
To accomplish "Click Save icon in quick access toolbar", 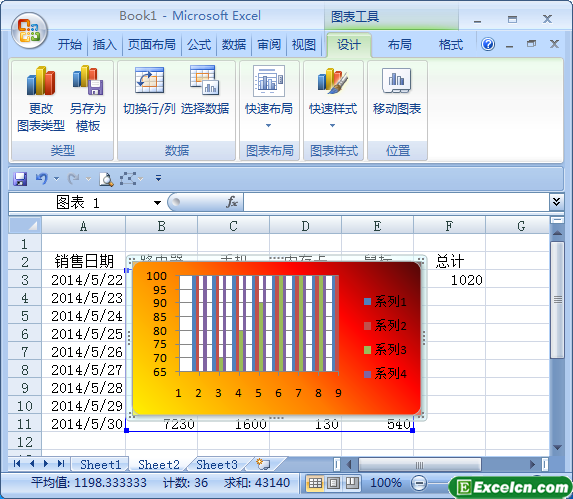I will [20, 179].
